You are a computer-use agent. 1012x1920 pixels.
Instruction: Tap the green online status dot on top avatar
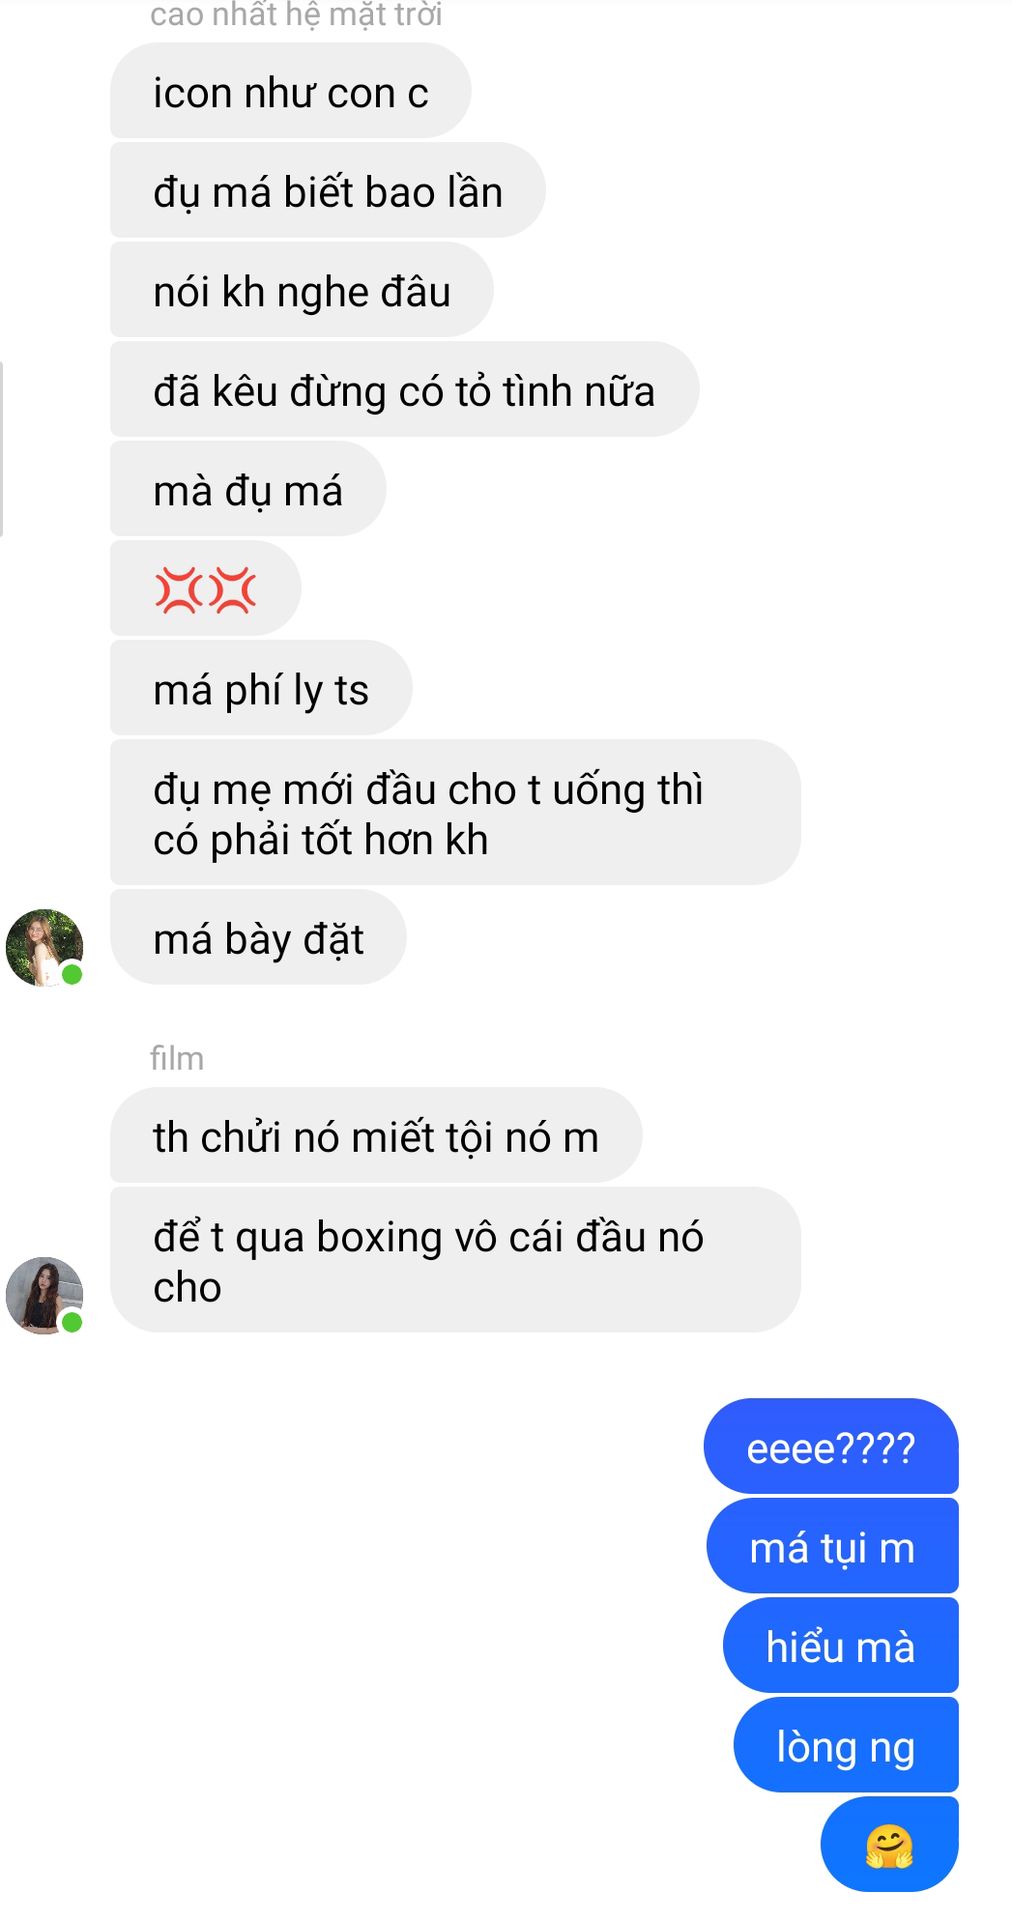[72, 974]
